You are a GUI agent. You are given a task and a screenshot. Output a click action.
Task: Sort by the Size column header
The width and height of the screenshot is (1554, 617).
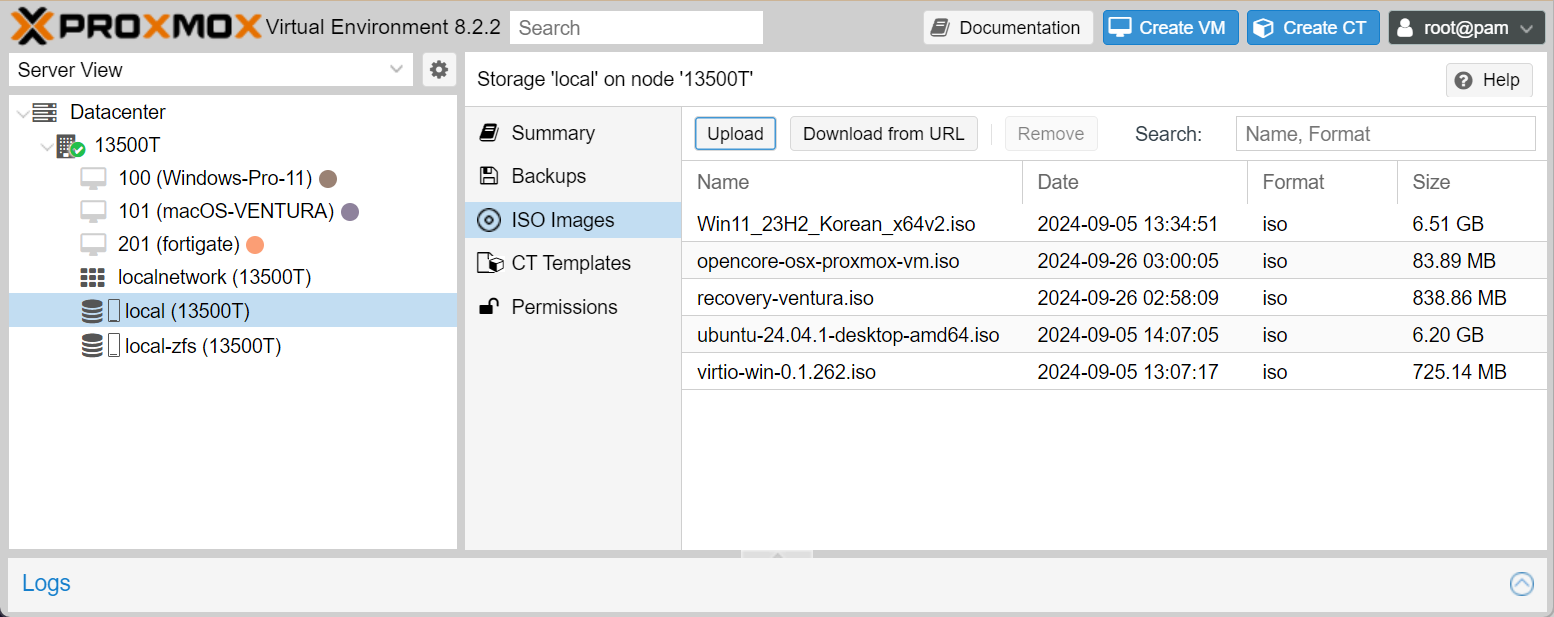pos(1472,182)
